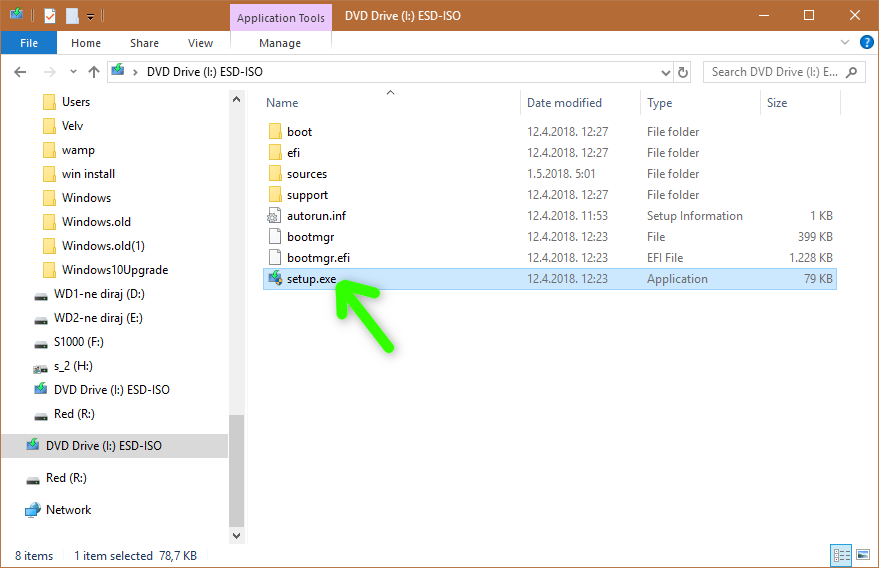Click the Setup Information type cell
Screen dimensions: 879x568
(x=695, y=216)
